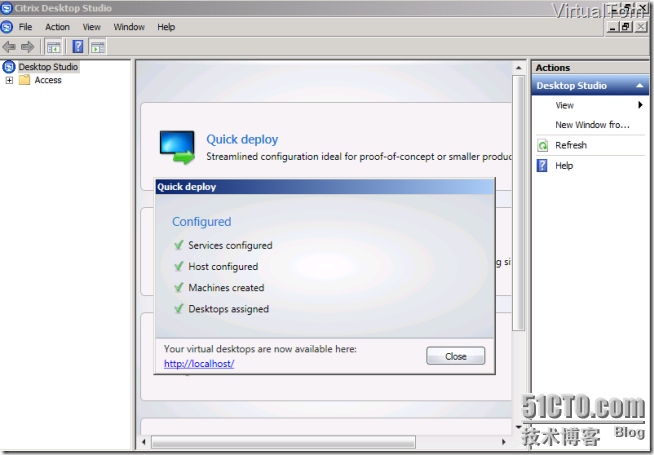Click the horizontal scrollbar left arrow

pyautogui.click(x=144, y=442)
